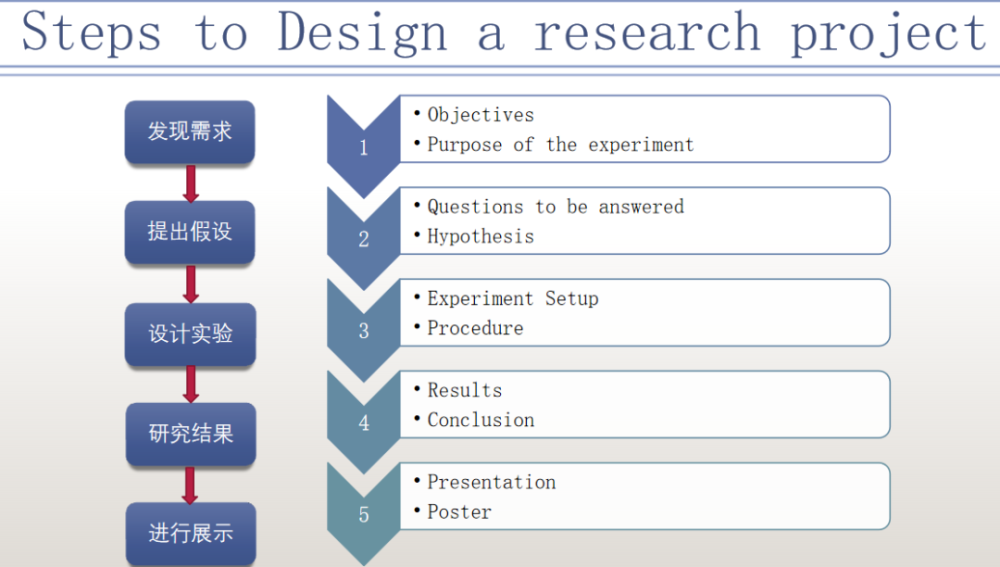Click the chevron numbered 3
Image resolution: width=1000 pixels, height=567 pixels.
364,331
